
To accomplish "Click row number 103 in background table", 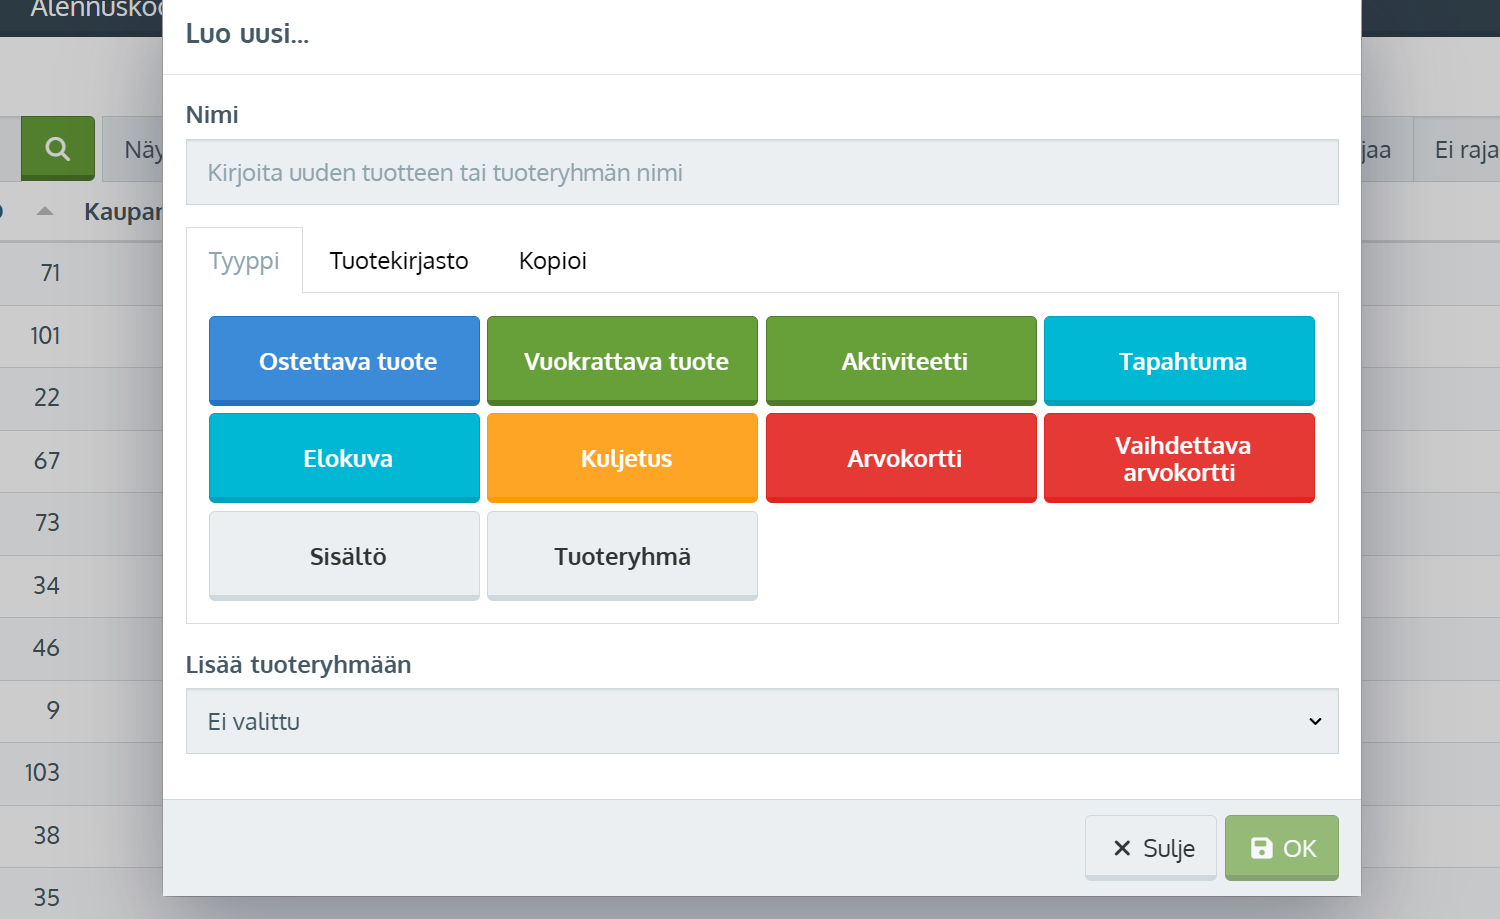I will [x=42, y=773].
